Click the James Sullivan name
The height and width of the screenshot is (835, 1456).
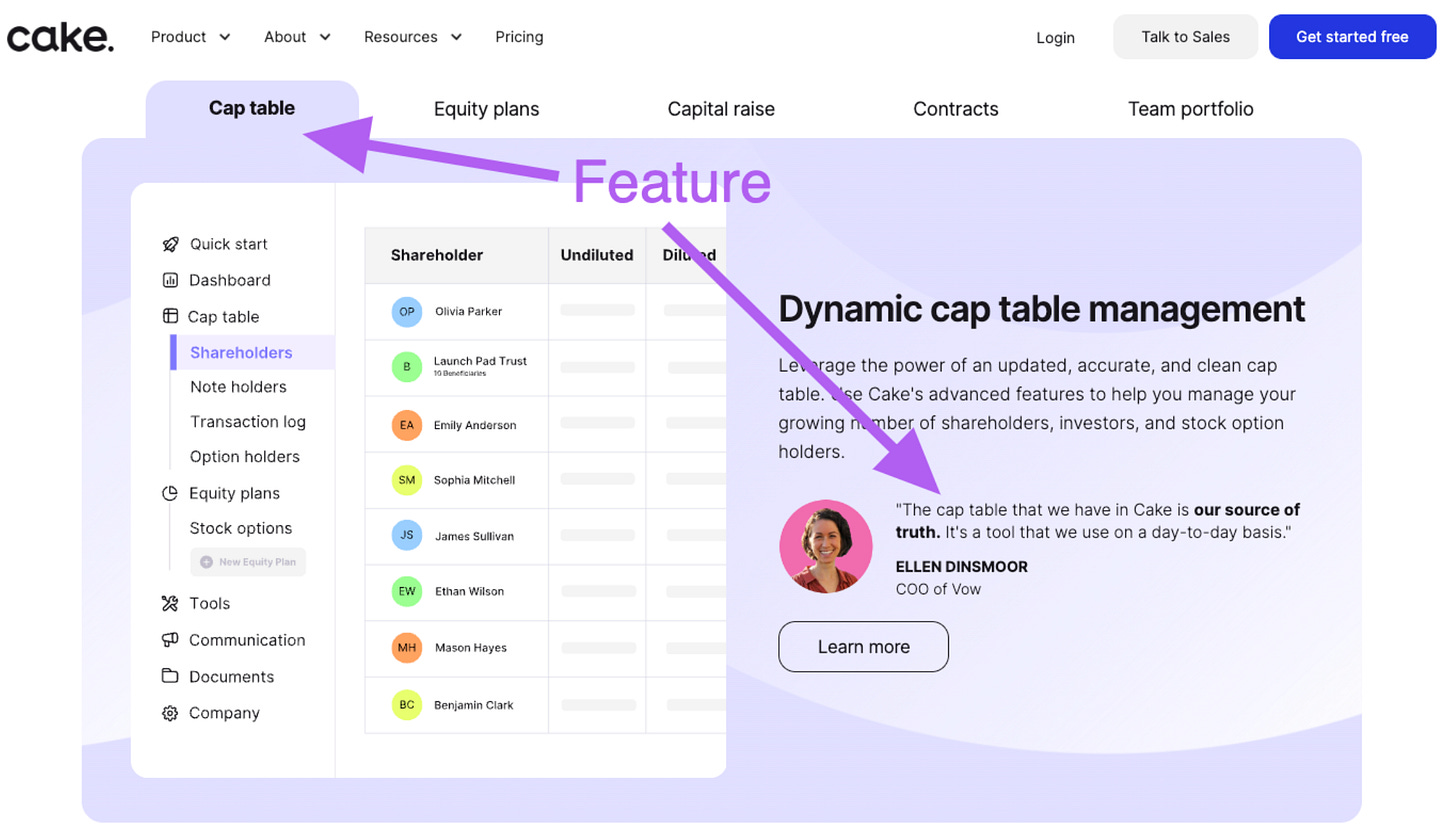tap(474, 536)
